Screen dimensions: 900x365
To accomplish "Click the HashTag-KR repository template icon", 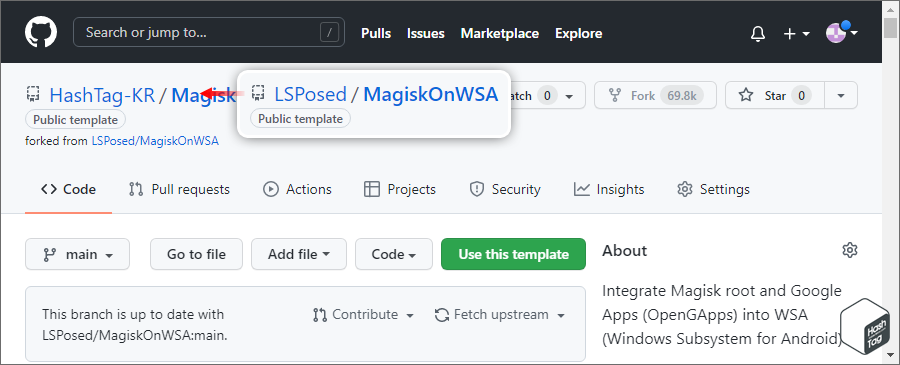I will click(x=32, y=95).
